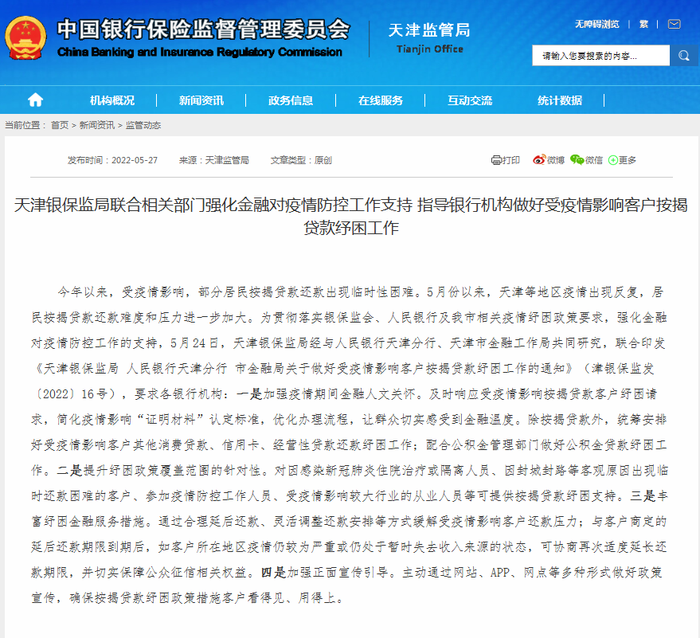The image size is (700, 638).
Task: Click the bold 二是 in the article
Action: click(69, 470)
